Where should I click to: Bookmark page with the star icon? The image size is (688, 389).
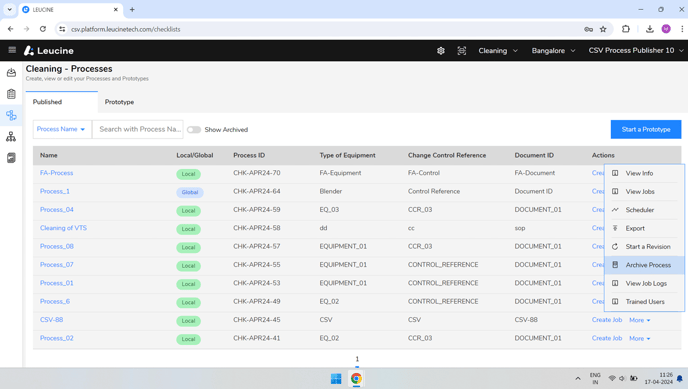603,29
